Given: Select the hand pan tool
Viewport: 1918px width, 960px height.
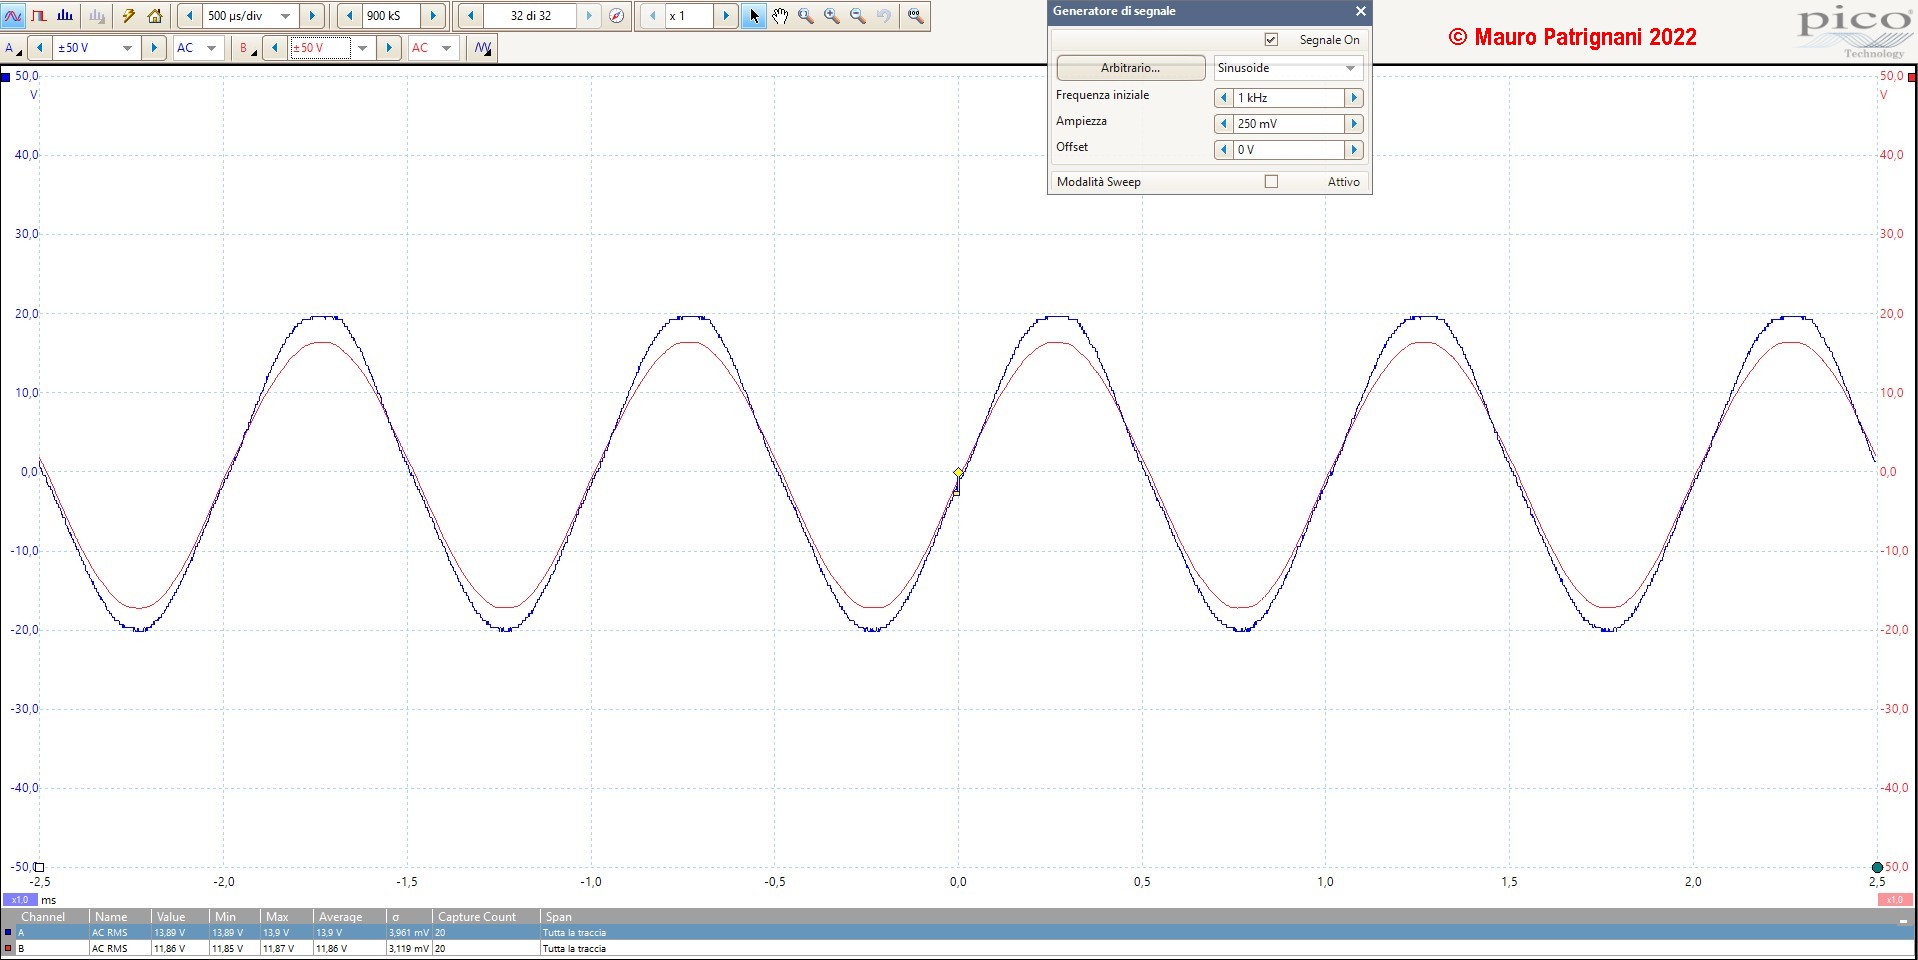Looking at the screenshot, I should [x=780, y=16].
